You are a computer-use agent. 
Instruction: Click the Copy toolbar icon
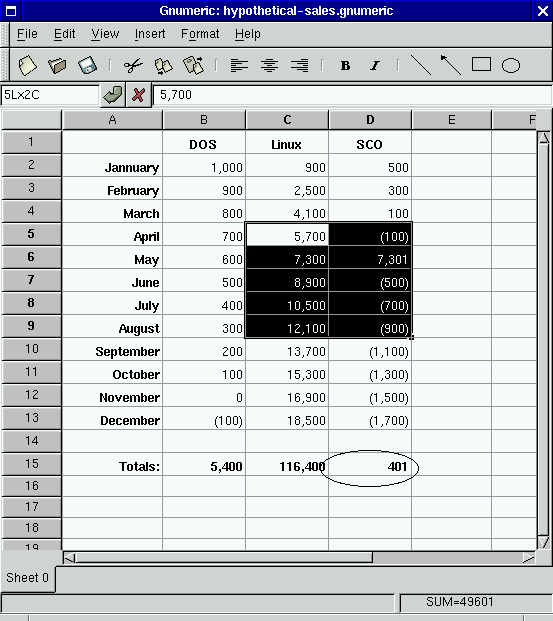pos(163,65)
